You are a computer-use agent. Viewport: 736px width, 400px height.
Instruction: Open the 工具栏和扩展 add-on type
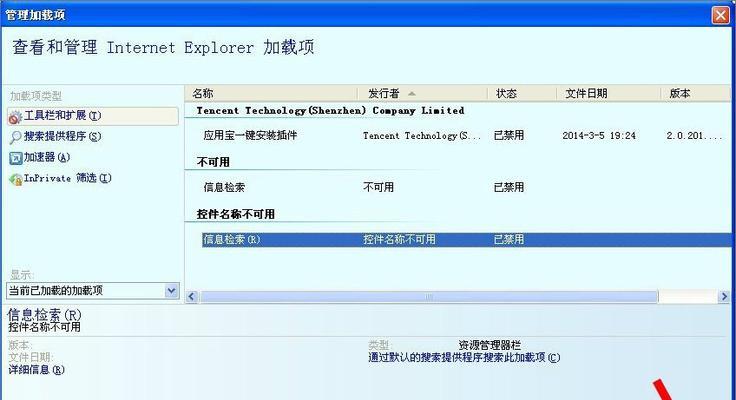(93, 116)
